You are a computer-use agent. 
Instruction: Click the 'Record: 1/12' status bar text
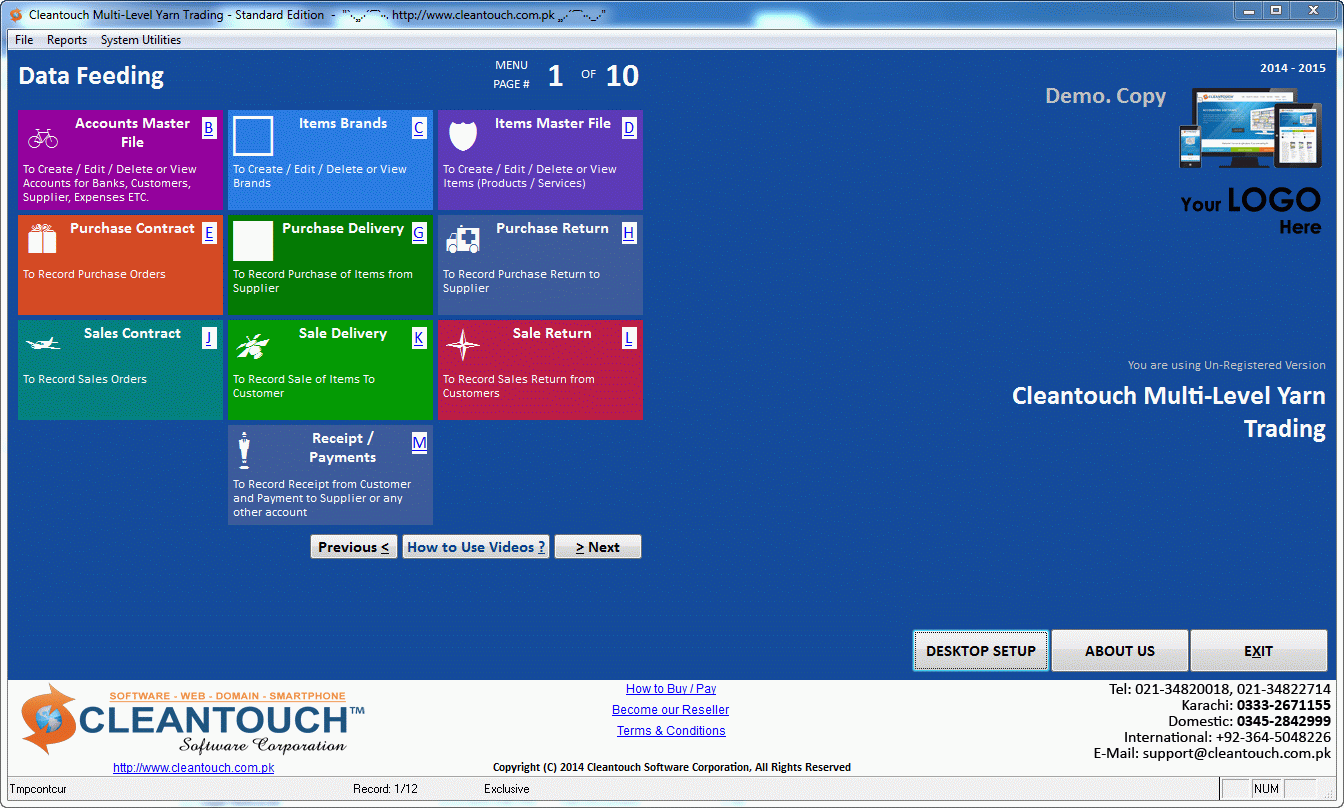coord(385,789)
